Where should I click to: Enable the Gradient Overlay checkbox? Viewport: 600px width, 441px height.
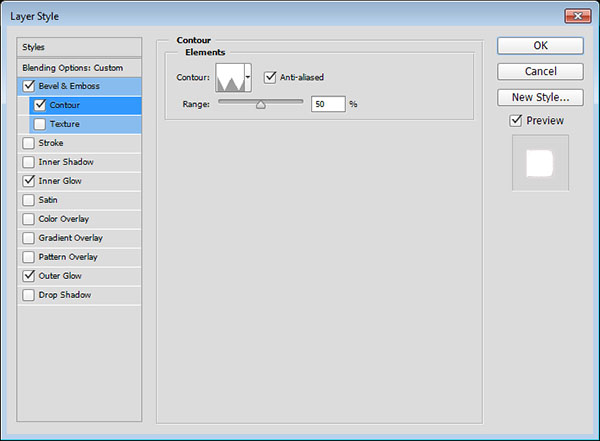29,238
